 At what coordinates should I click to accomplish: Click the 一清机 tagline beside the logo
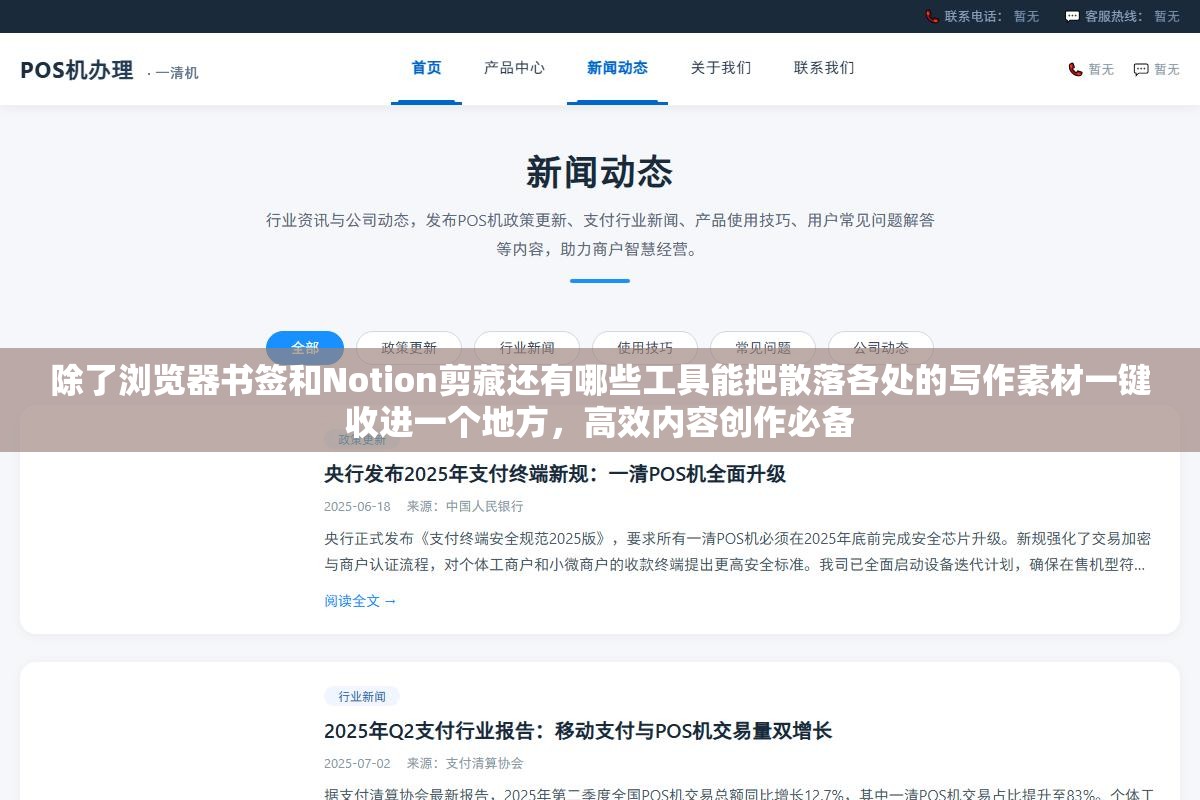173,72
